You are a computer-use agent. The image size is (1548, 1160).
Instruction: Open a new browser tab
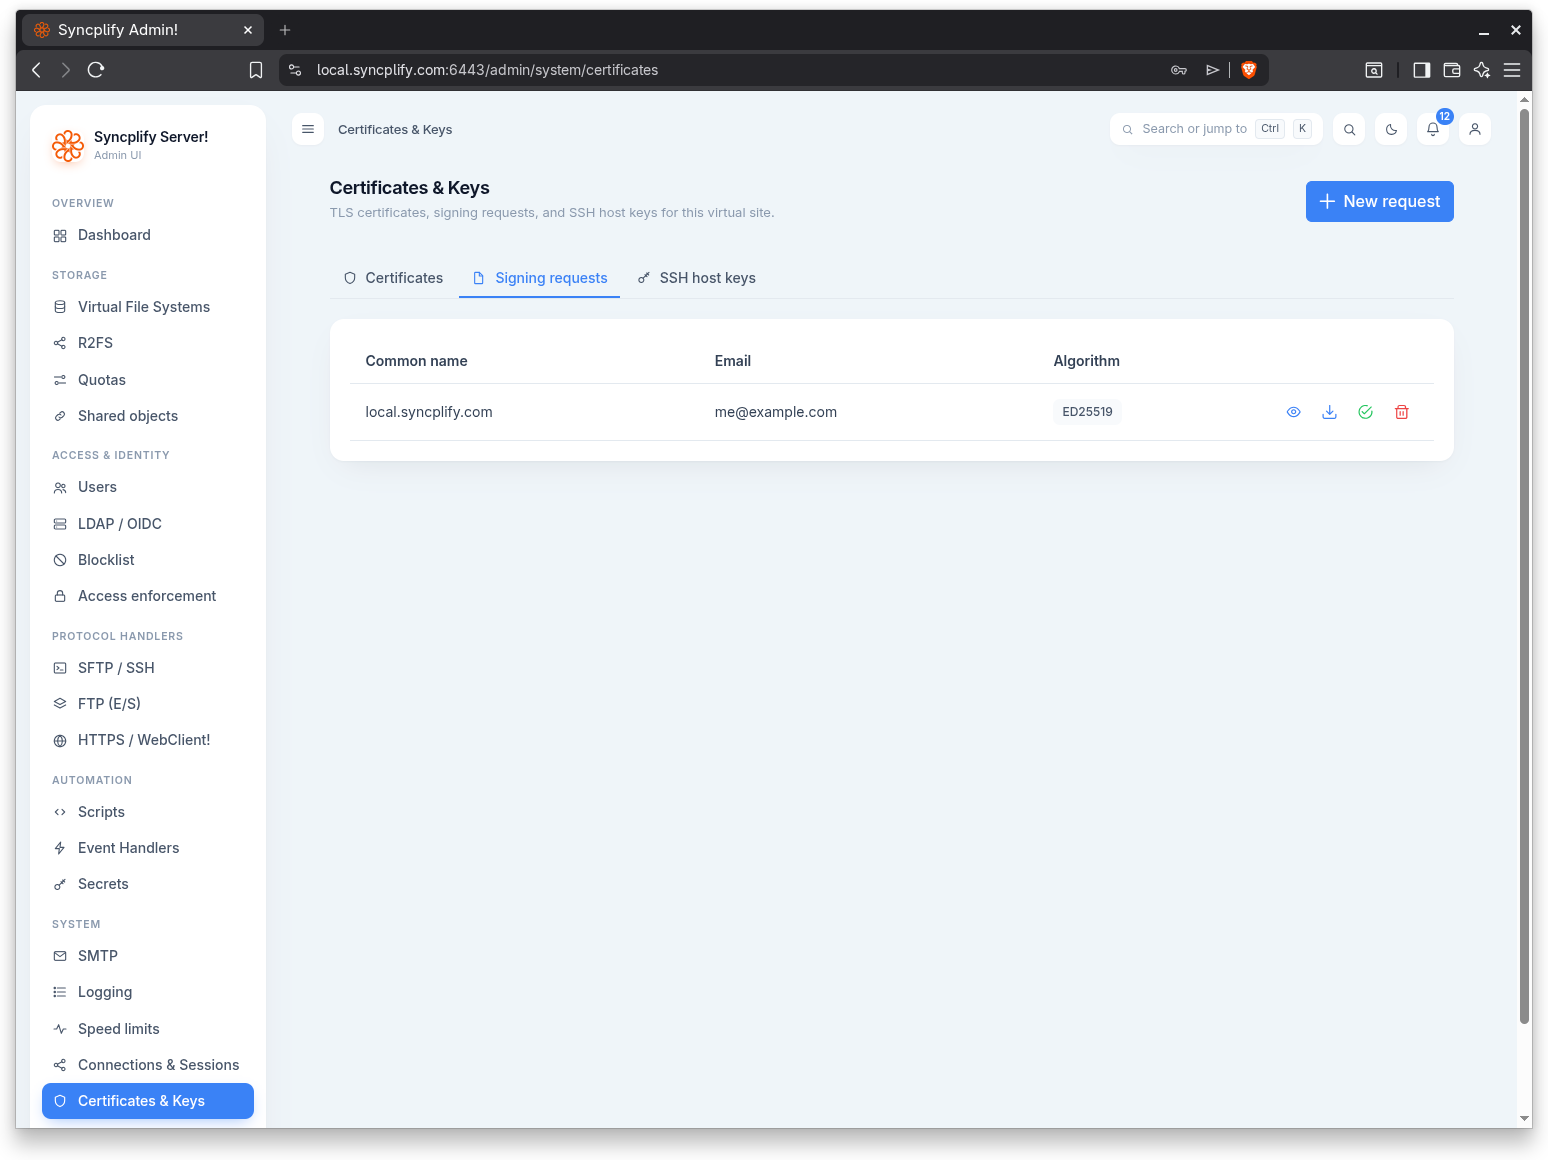pyautogui.click(x=285, y=30)
